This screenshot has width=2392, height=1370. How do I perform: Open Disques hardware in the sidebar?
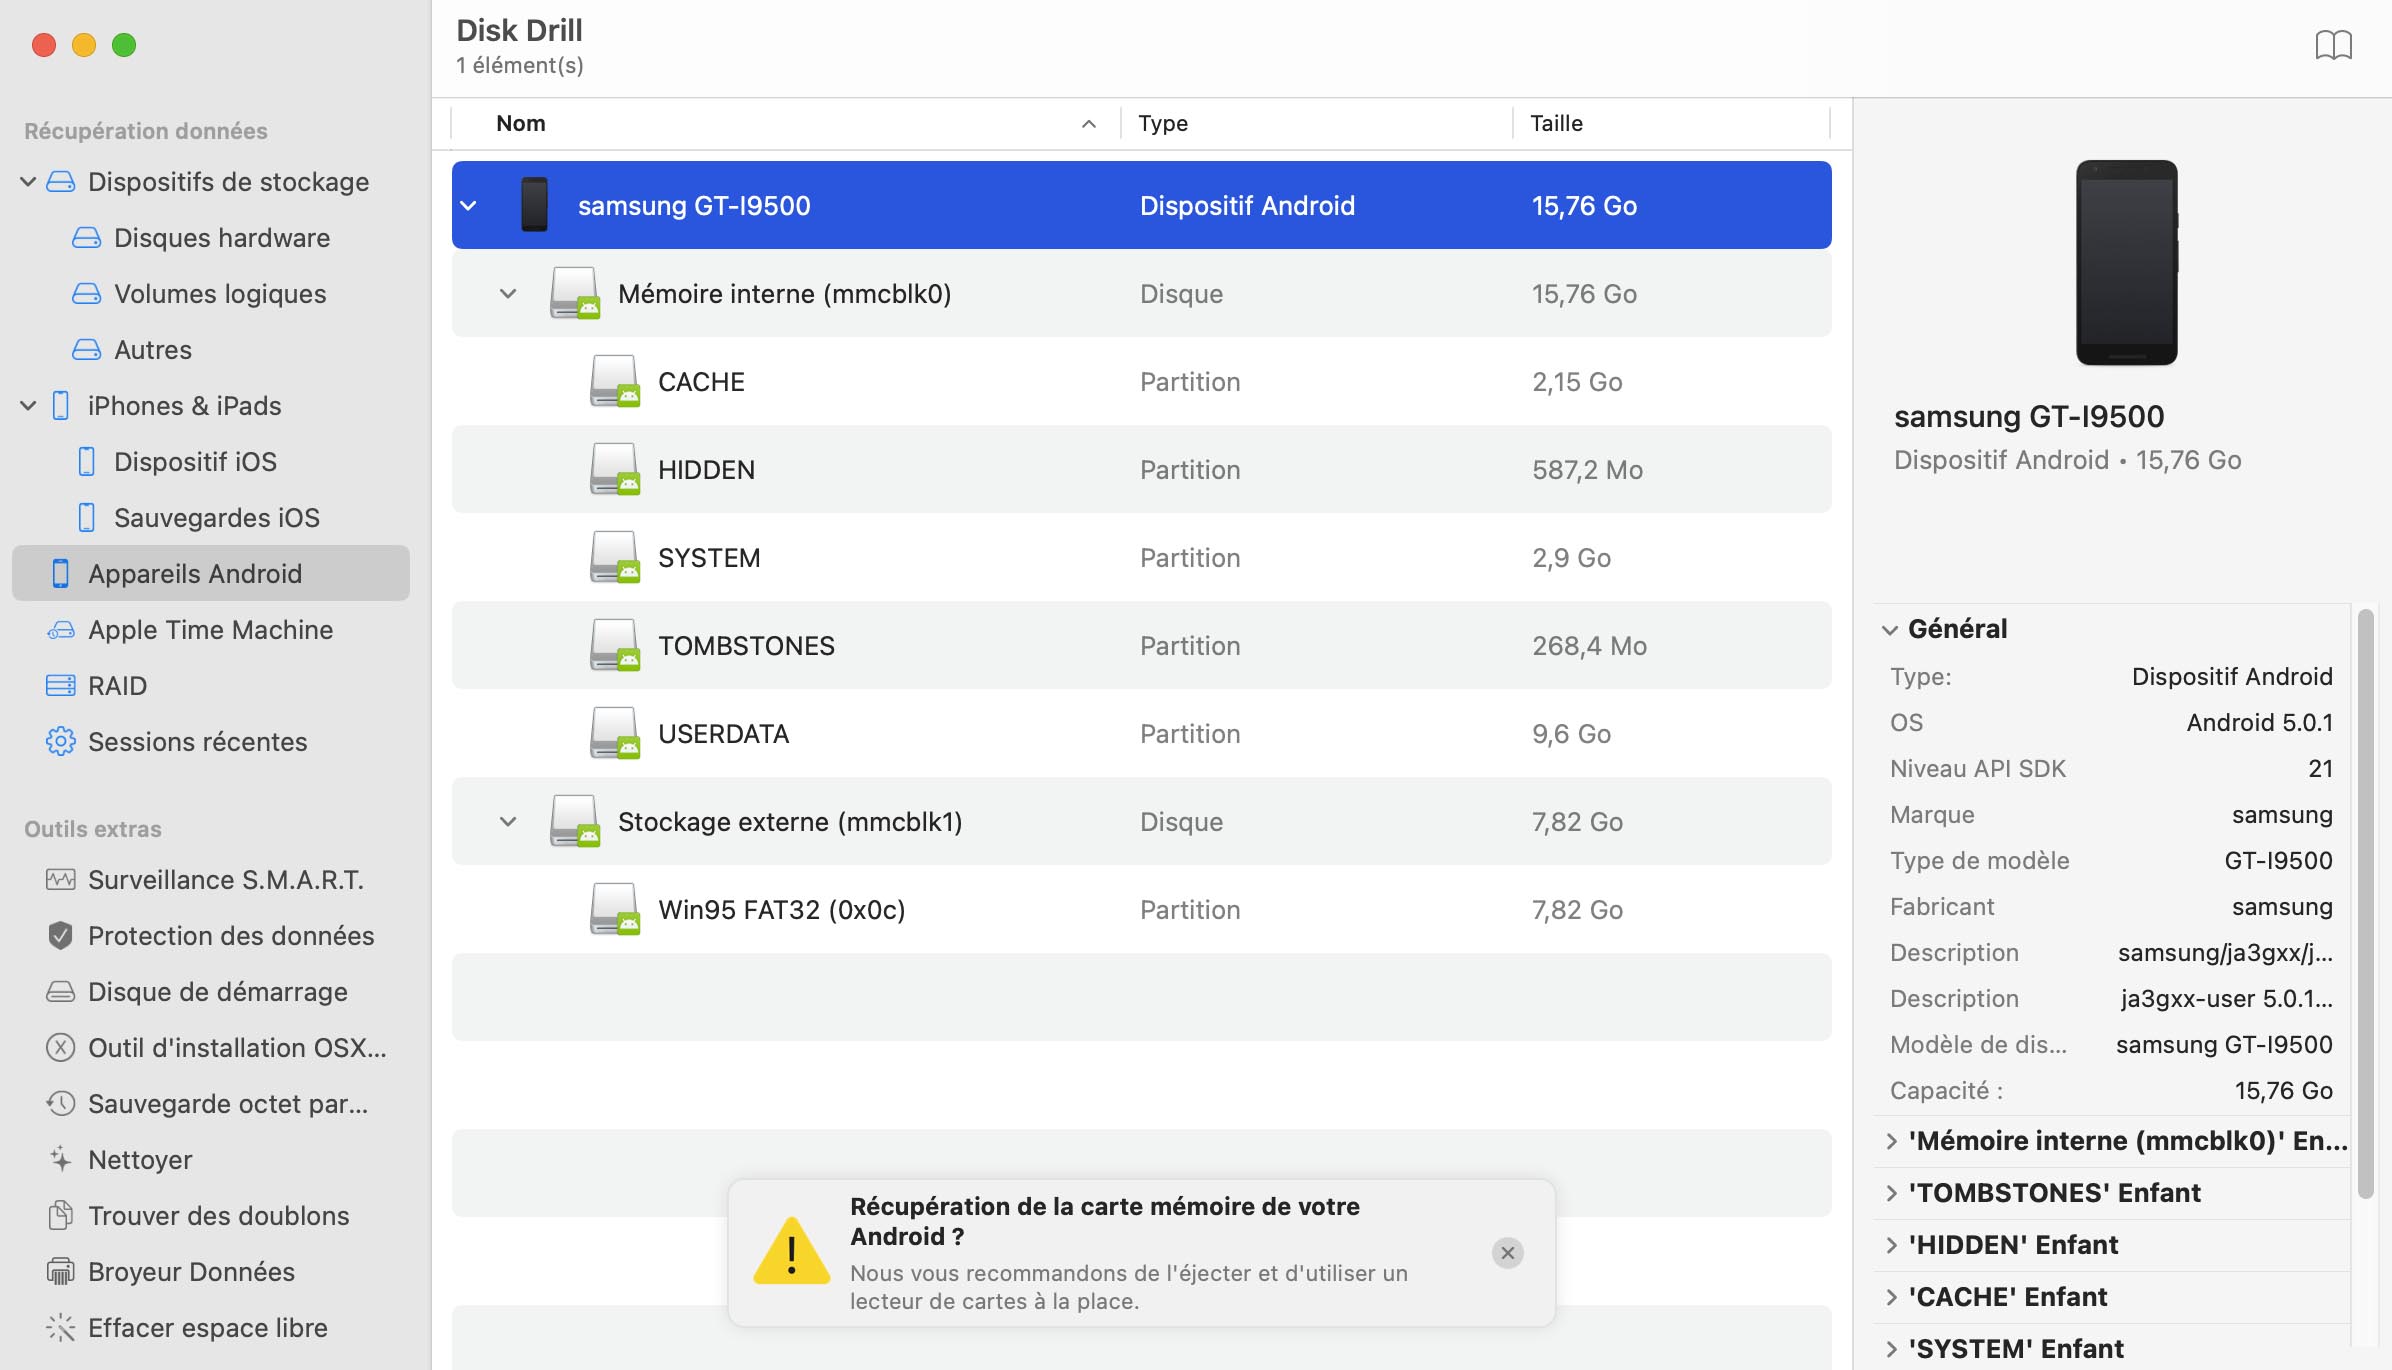click(x=211, y=238)
